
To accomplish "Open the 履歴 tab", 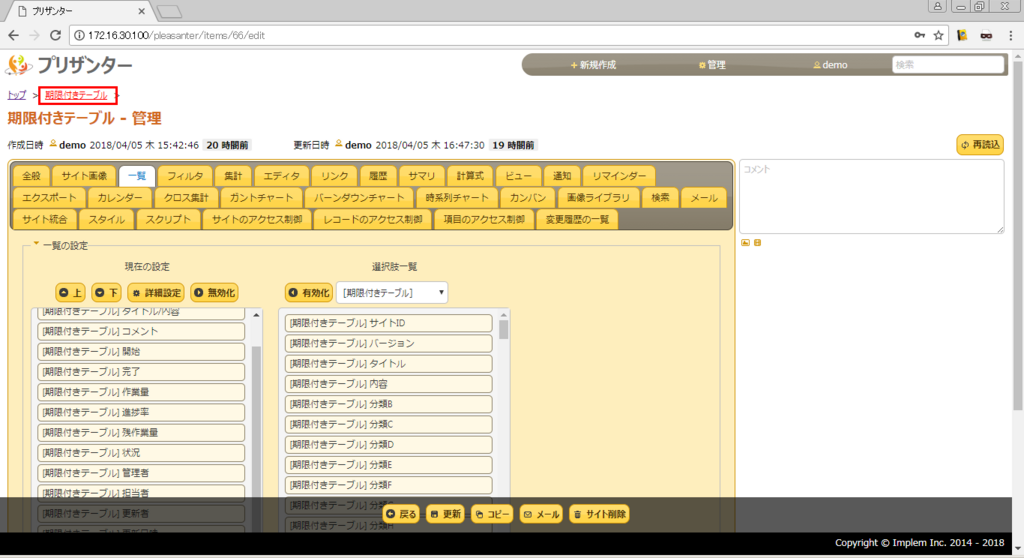I will (x=378, y=176).
